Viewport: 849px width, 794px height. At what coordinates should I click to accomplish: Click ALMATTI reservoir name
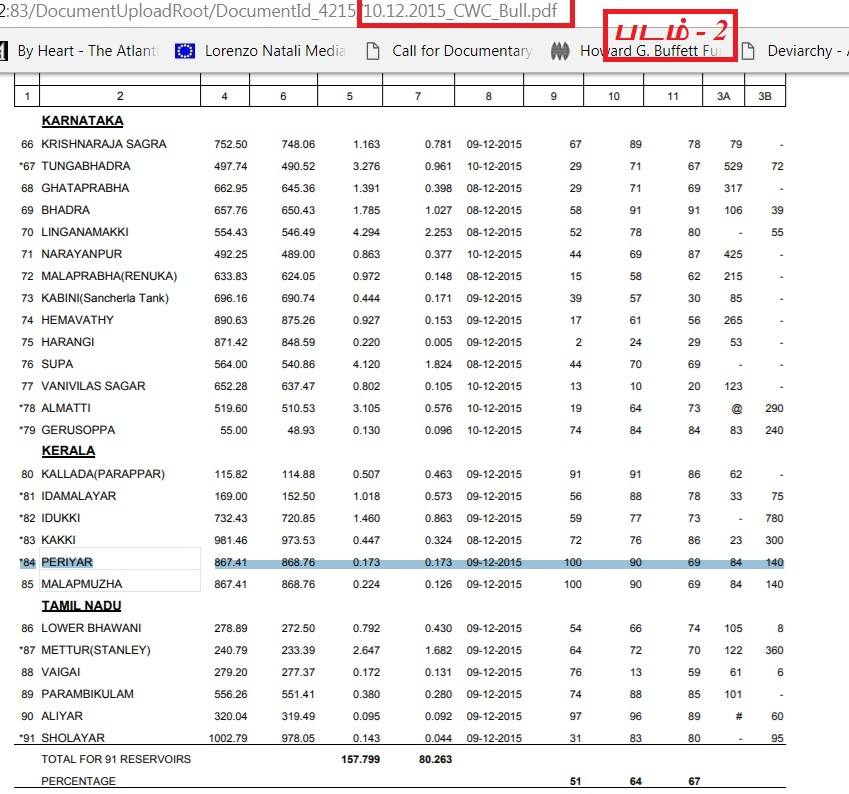point(66,408)
